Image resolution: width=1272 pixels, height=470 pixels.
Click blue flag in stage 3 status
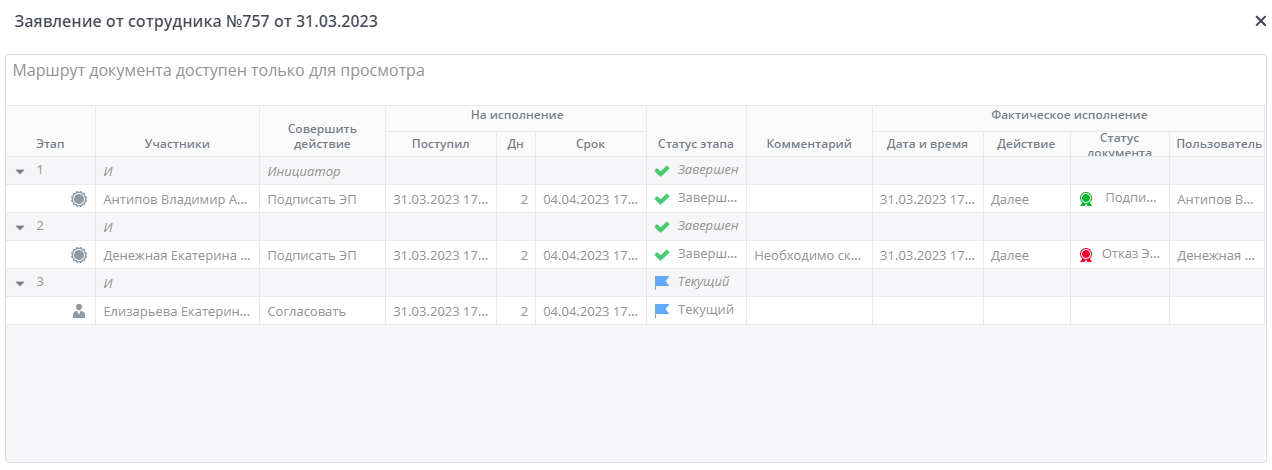coord(662,283)
